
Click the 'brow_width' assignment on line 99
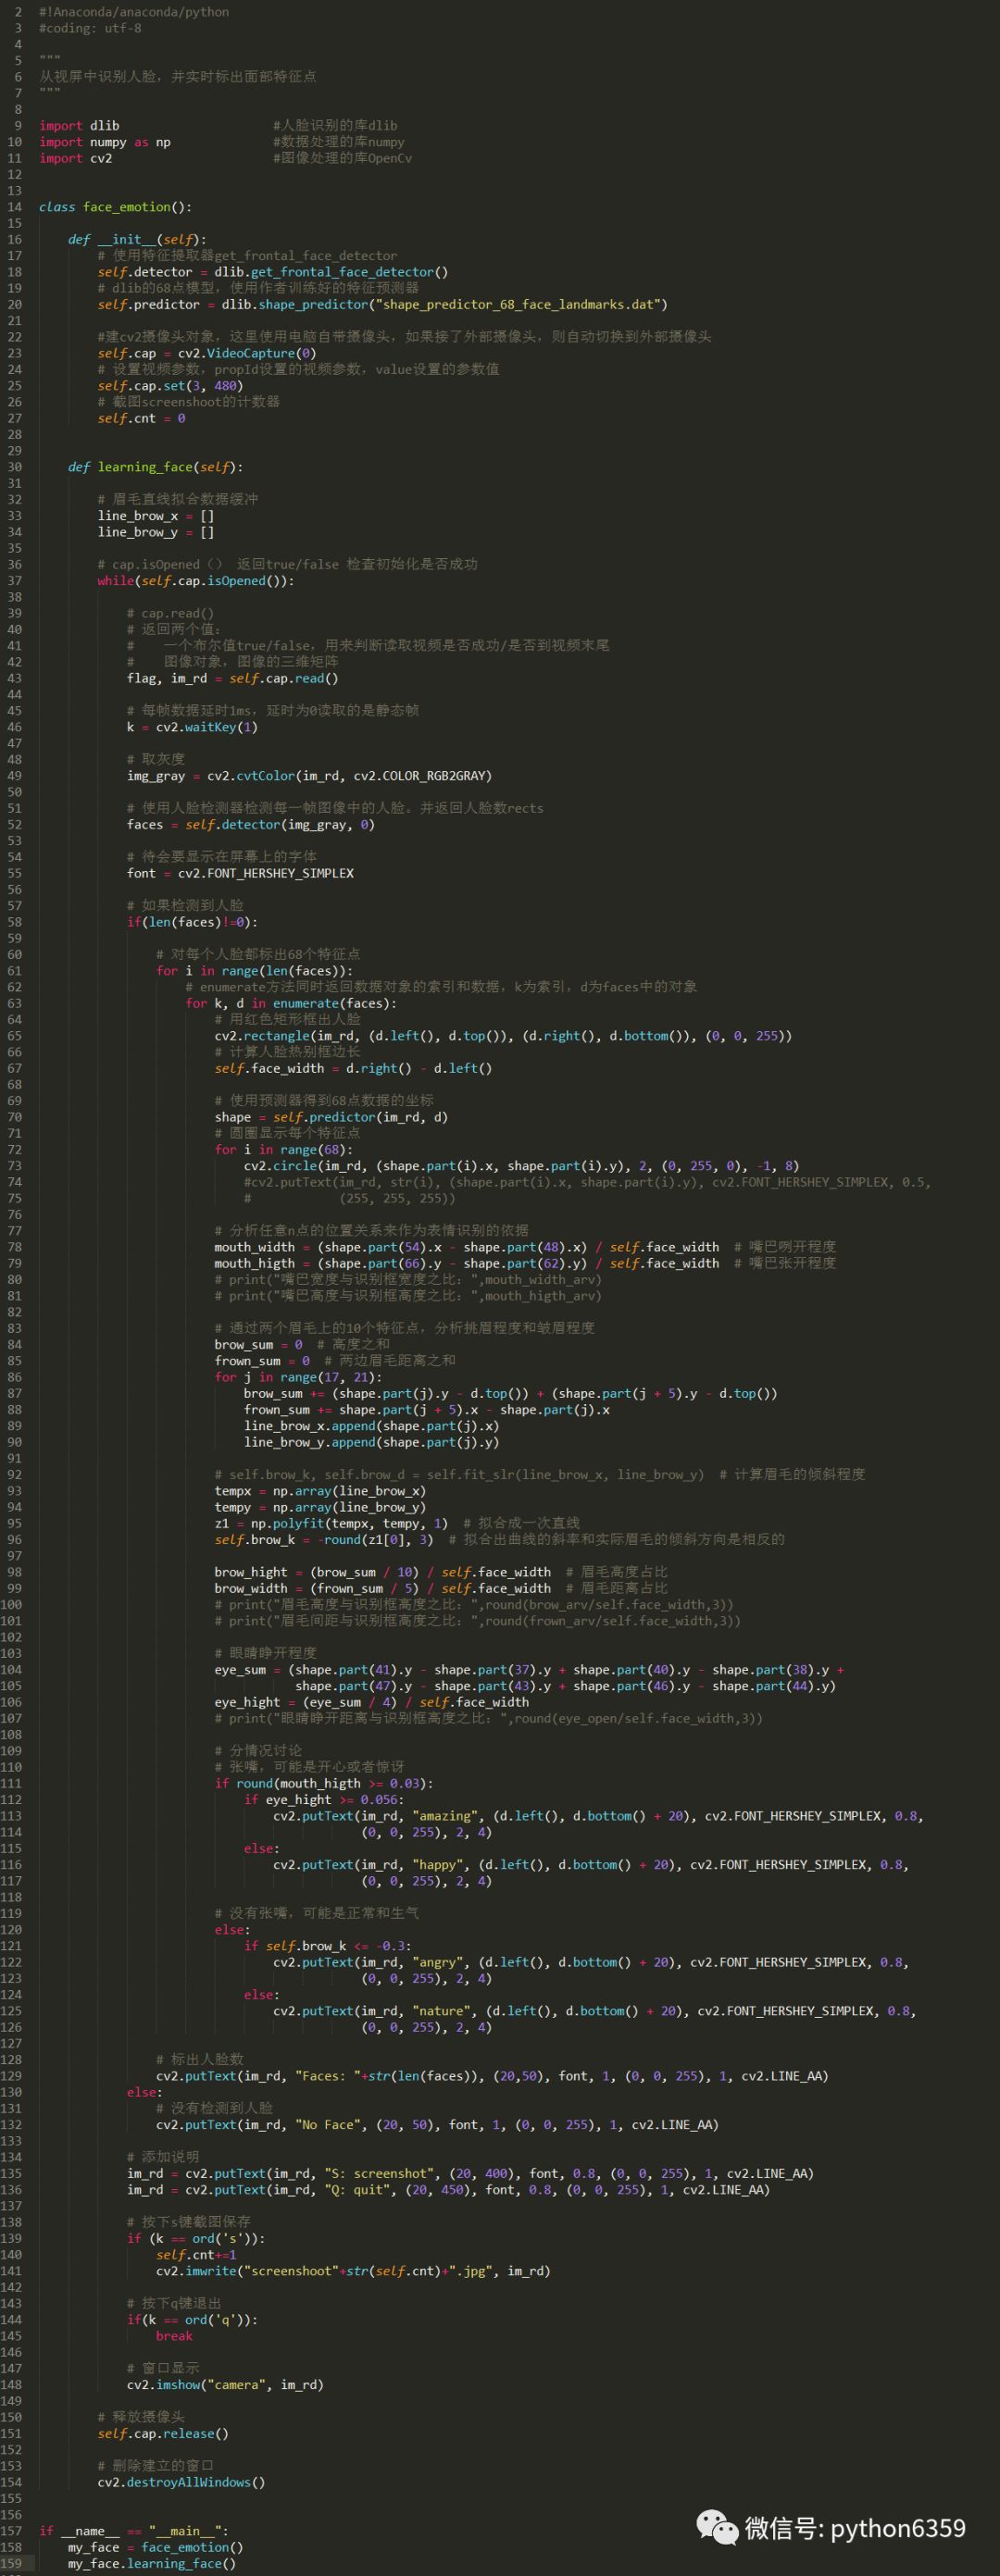[x=382, y=1588]
